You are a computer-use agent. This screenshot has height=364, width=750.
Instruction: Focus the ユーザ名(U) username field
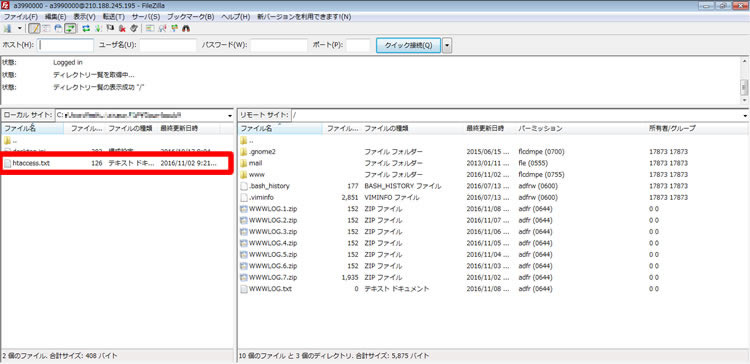click(x=168, y=45)
